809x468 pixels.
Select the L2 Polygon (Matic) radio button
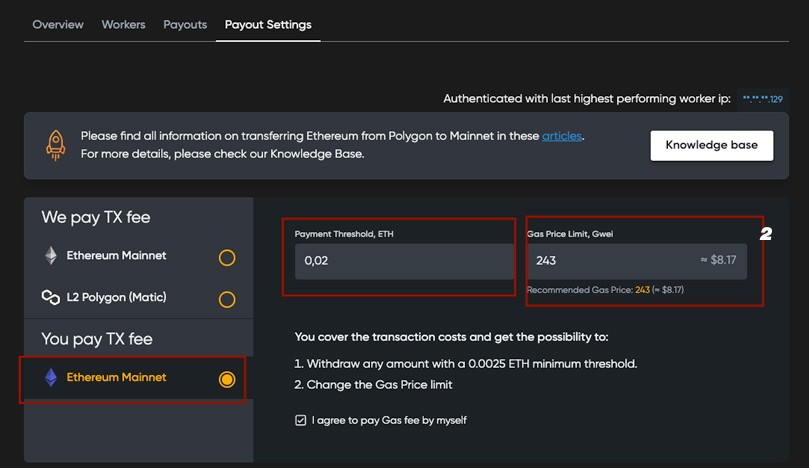coord(227,299)
